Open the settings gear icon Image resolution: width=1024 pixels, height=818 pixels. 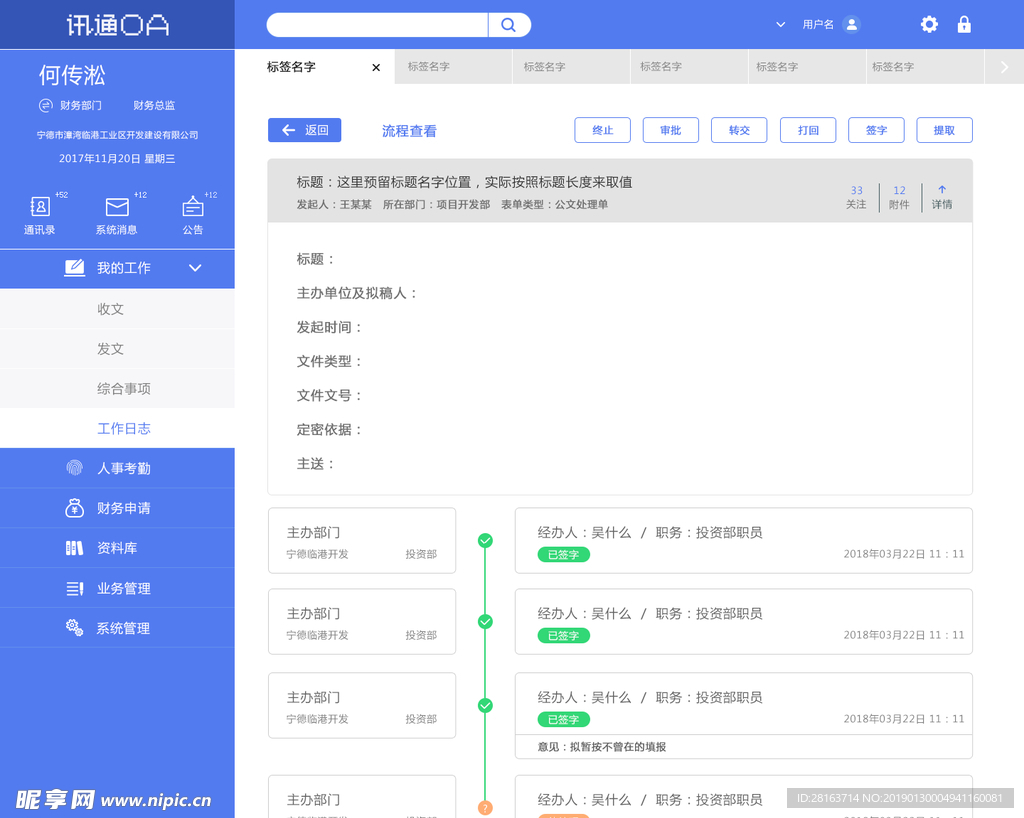tap(929, 25)
